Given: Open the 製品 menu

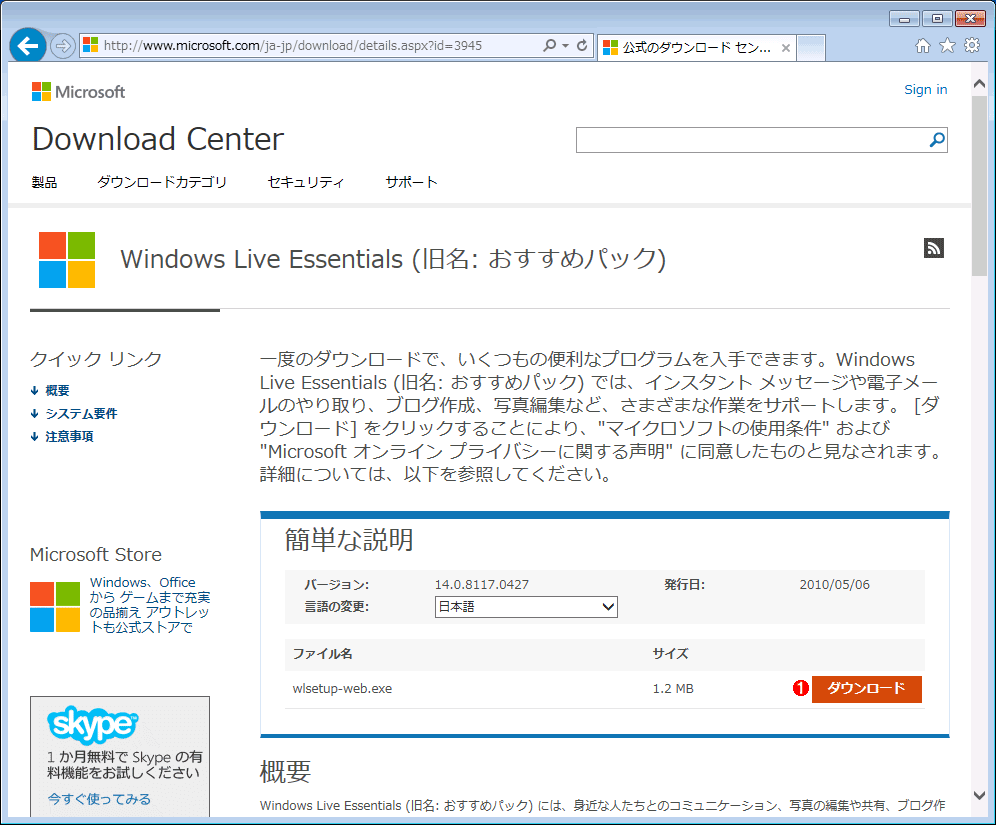Looking at the screenshot, I should (44, 182).
